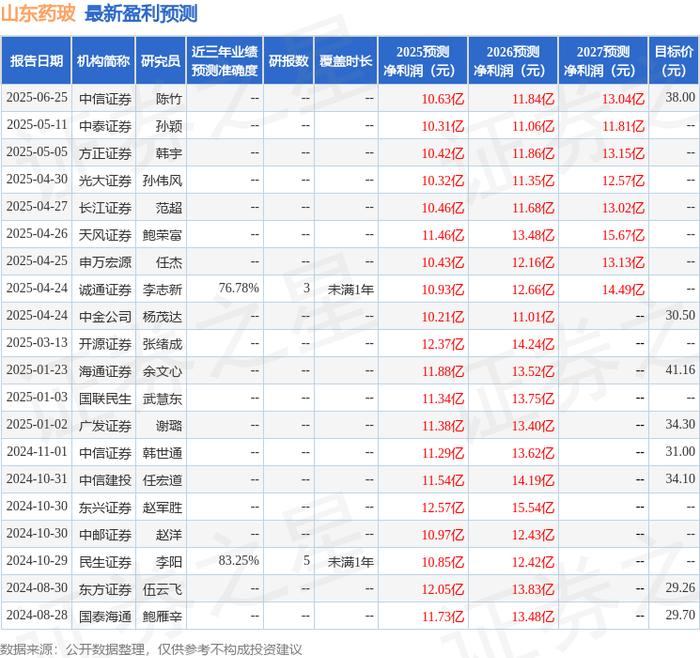Select institution 国联民生
Image resolution: width=700 pixels, height=658 pixels.
[105, 398]
